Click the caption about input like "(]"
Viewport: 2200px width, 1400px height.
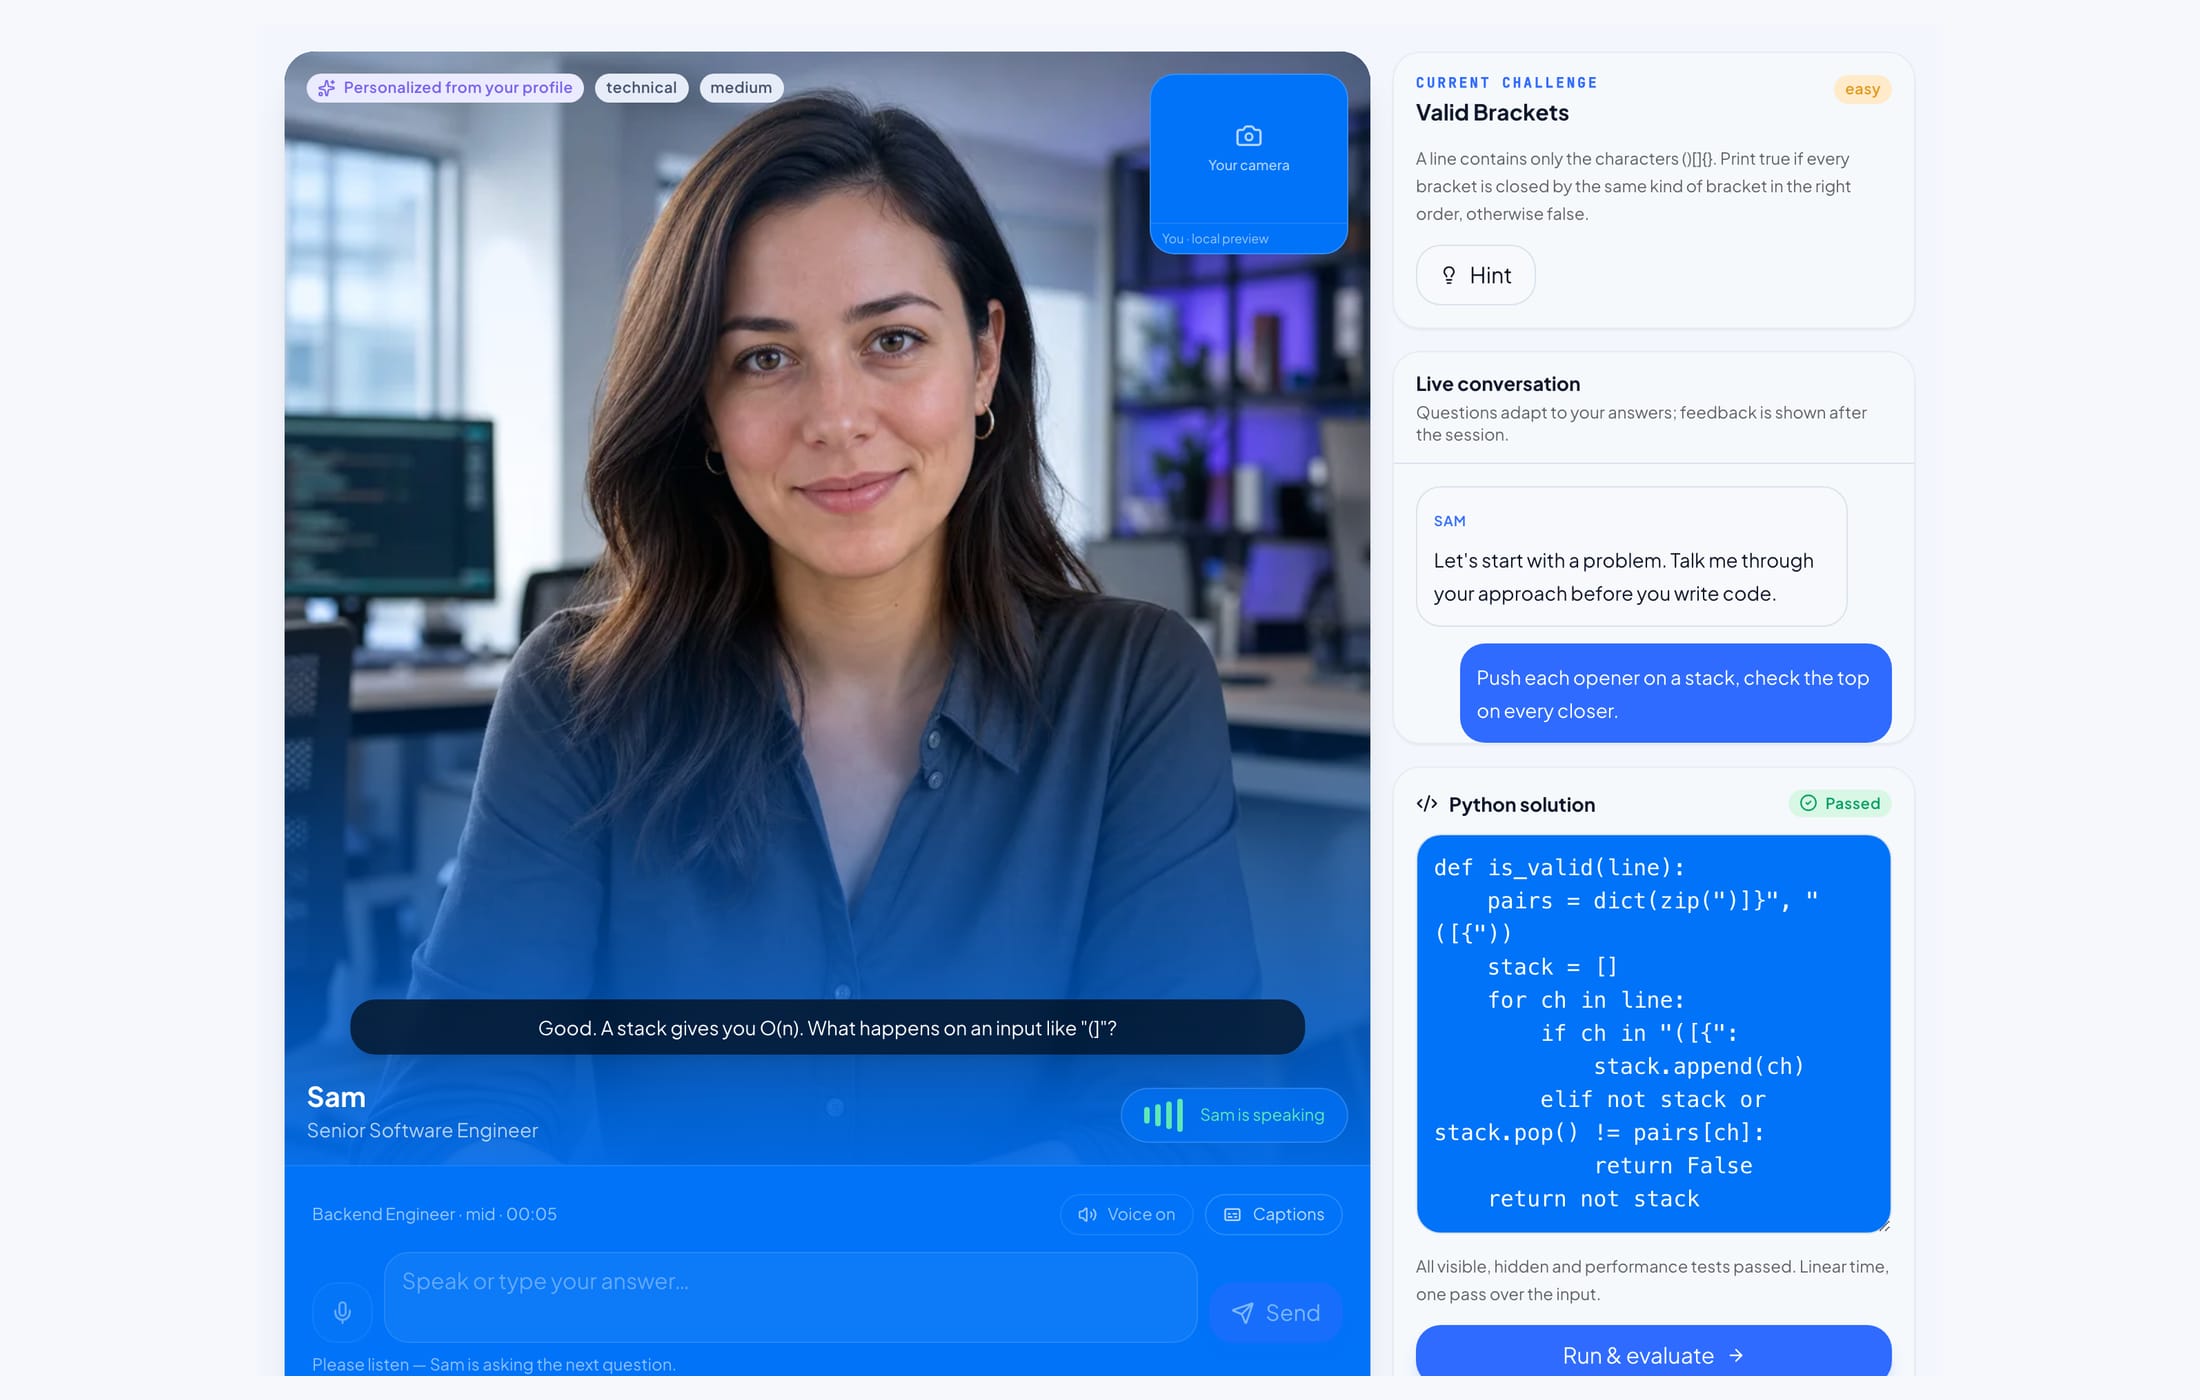coord(827,1027)
